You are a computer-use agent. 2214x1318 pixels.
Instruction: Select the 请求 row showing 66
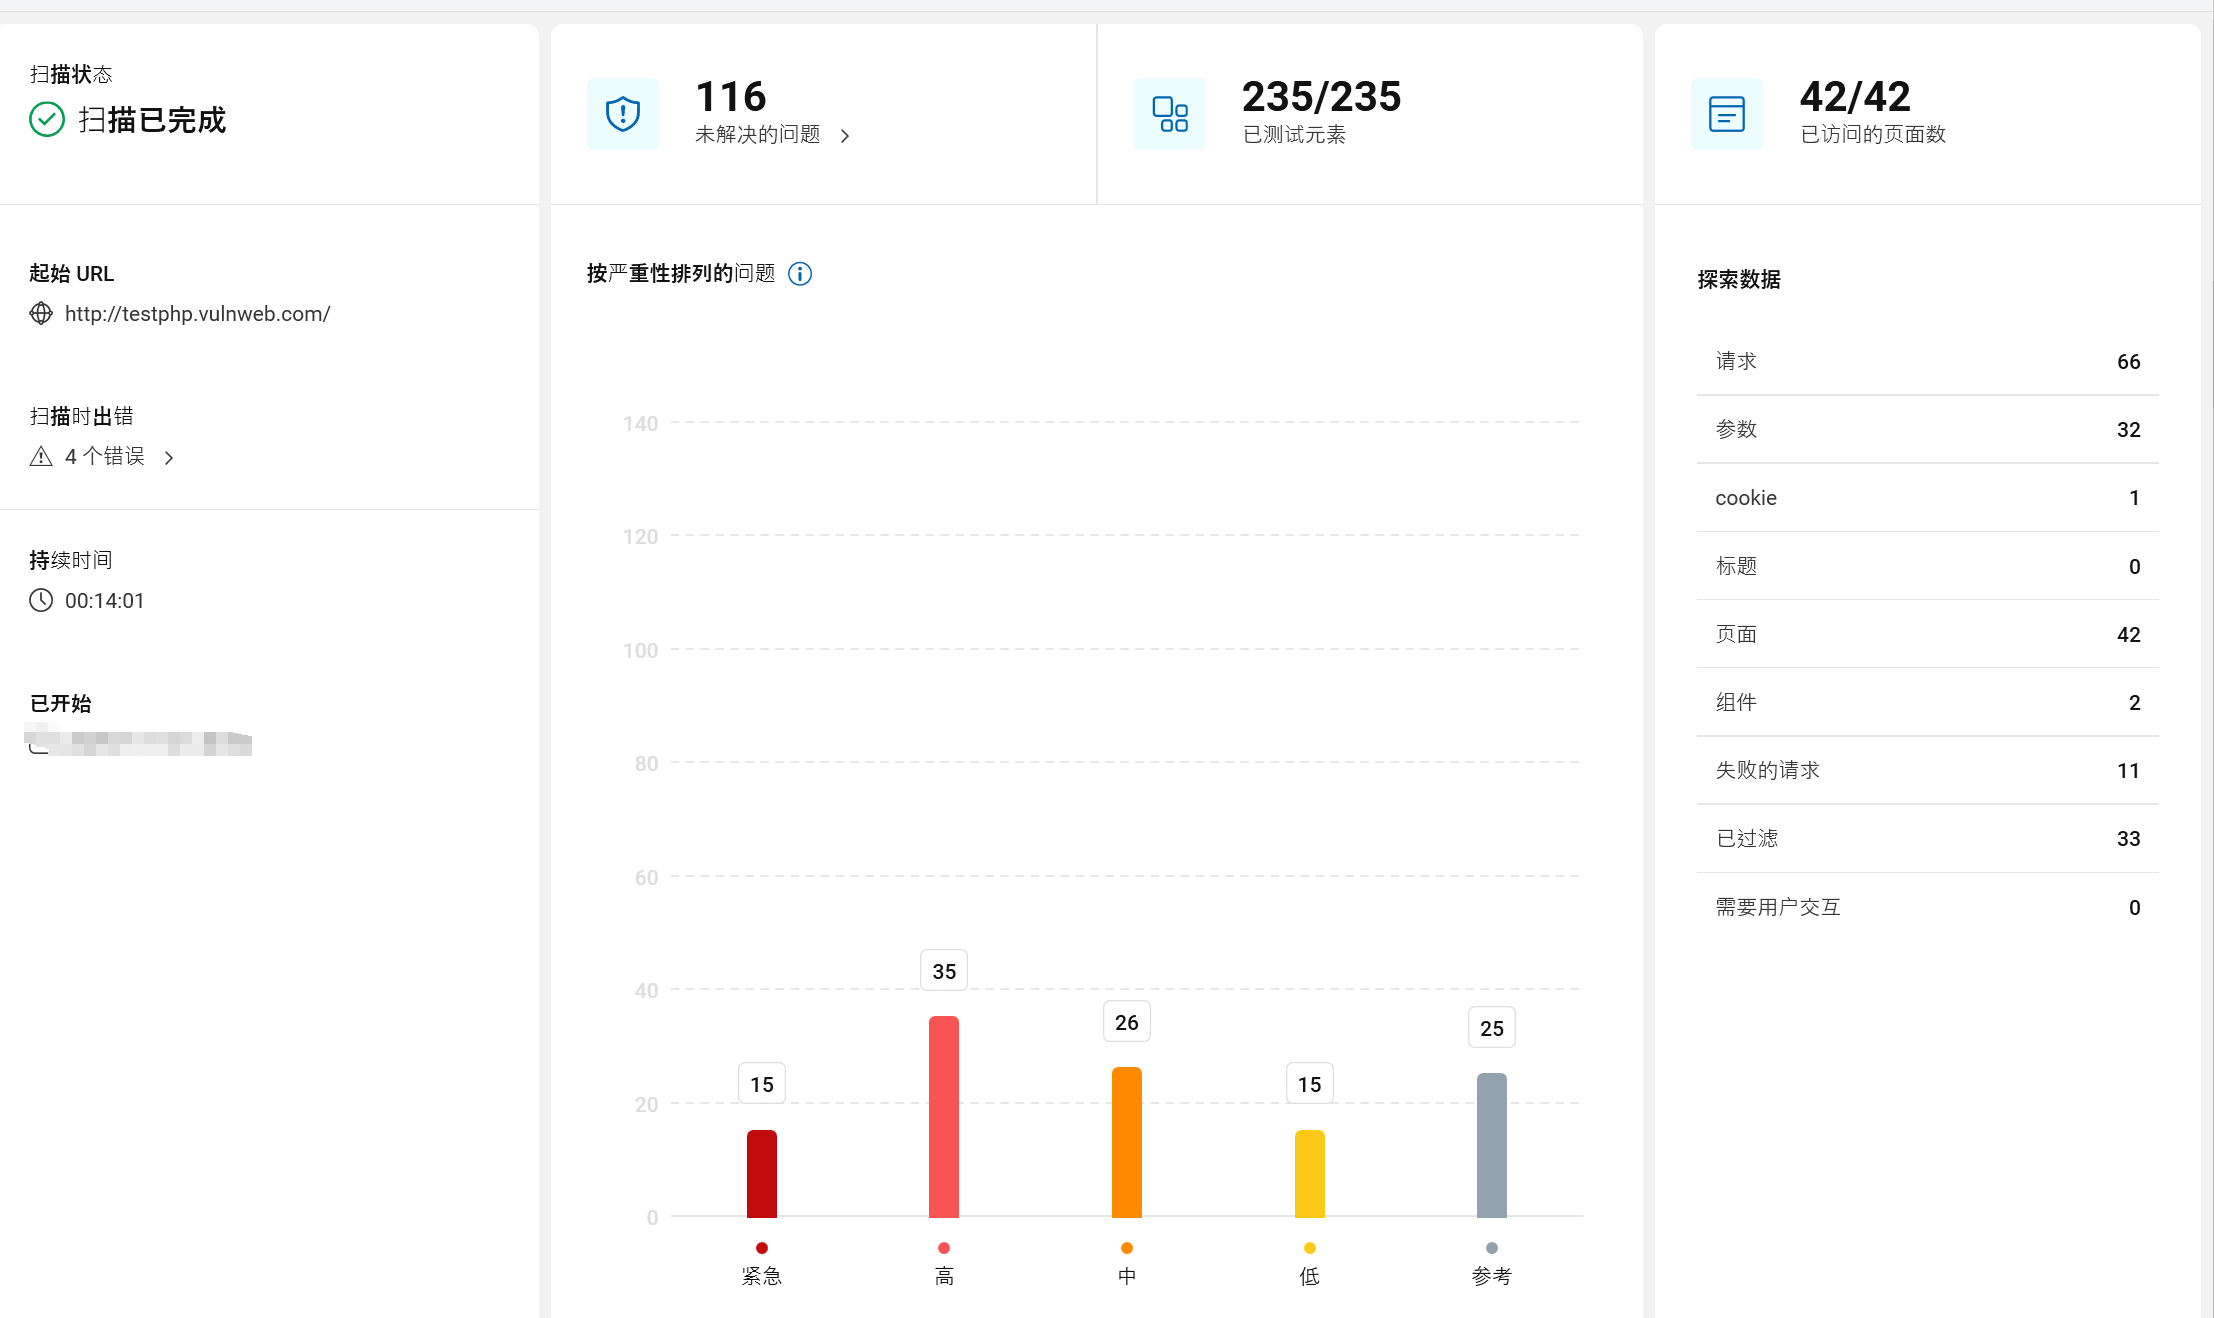point(1928,362)
